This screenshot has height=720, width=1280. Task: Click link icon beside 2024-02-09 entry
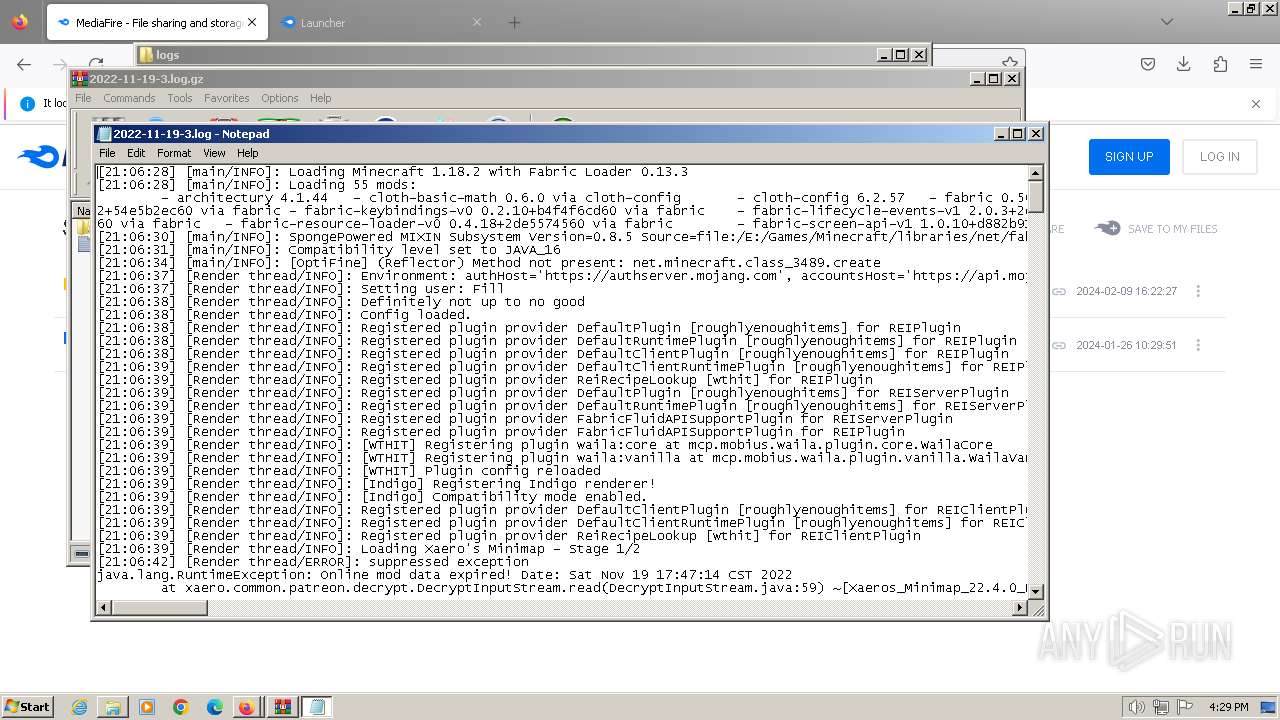coord(1058,291)
